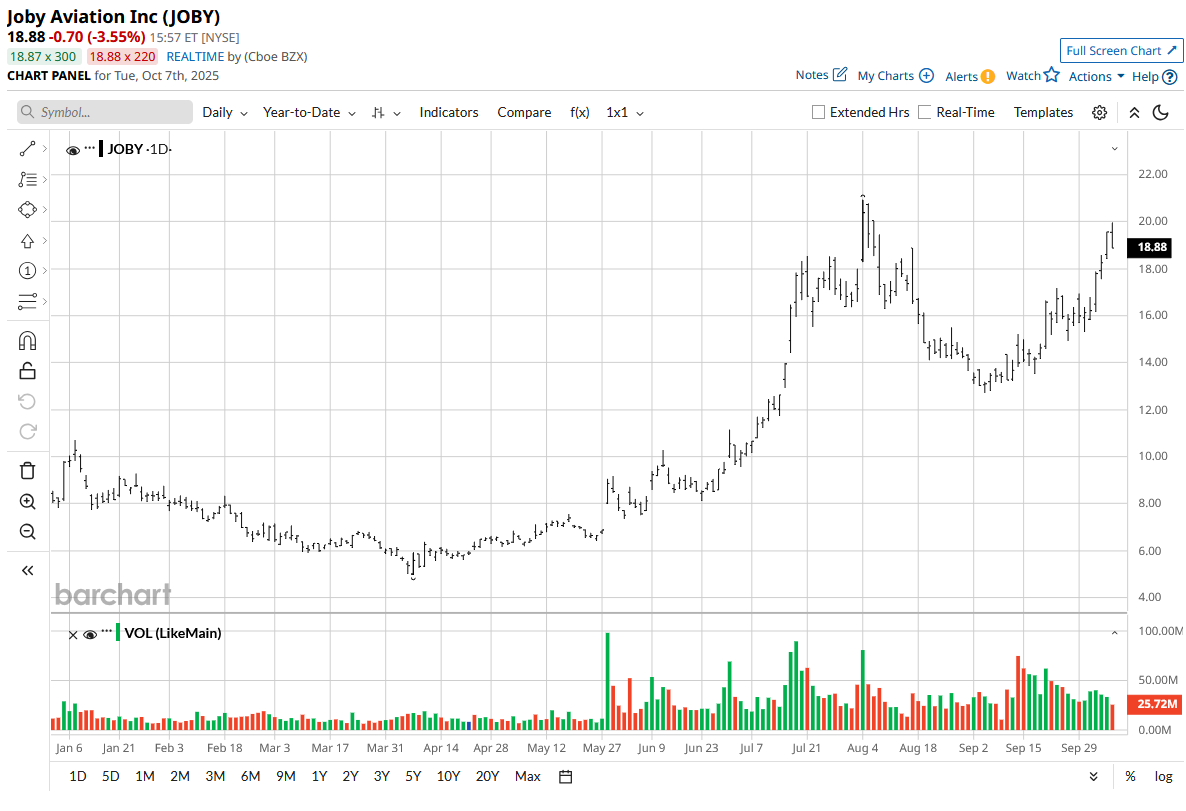Select the 1Y time range button

tap(319, 777)
